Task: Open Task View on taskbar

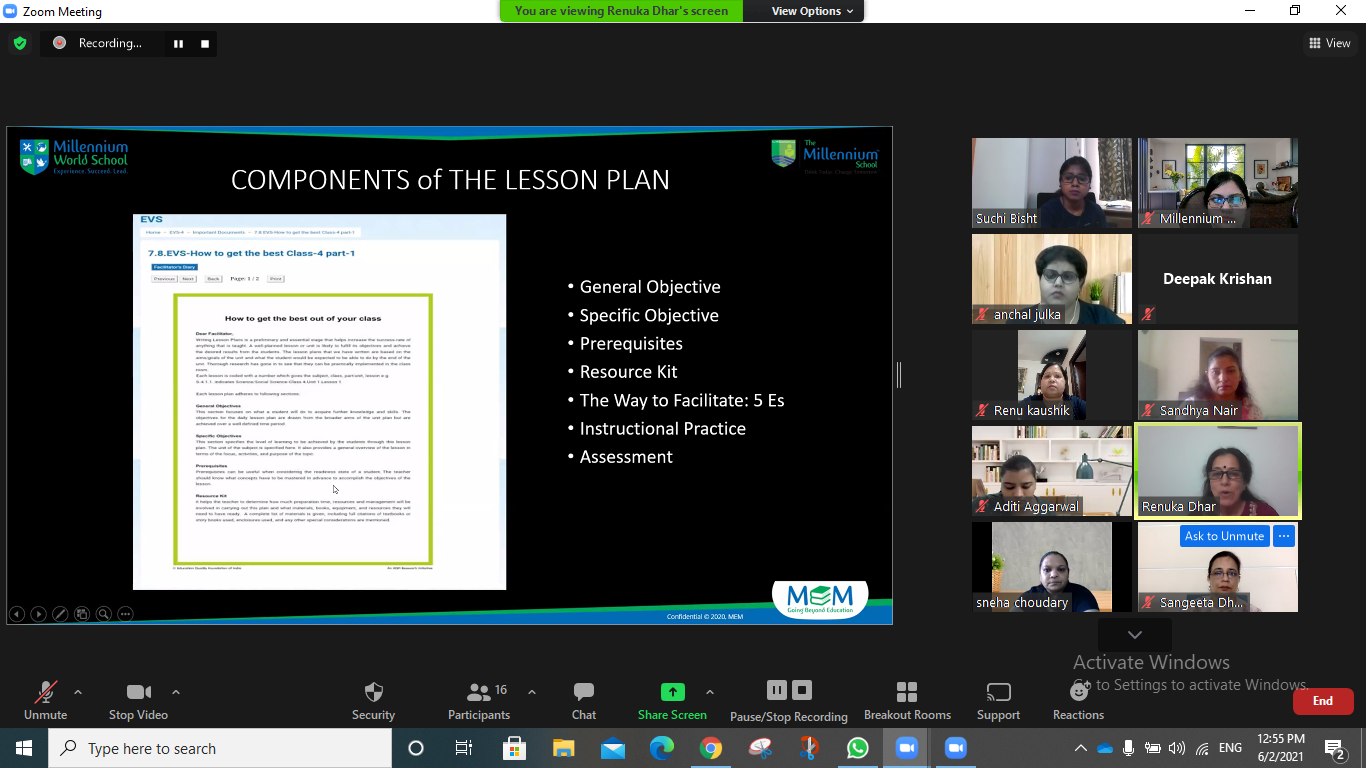Action: pyautogui.click(x=464, y=748)
